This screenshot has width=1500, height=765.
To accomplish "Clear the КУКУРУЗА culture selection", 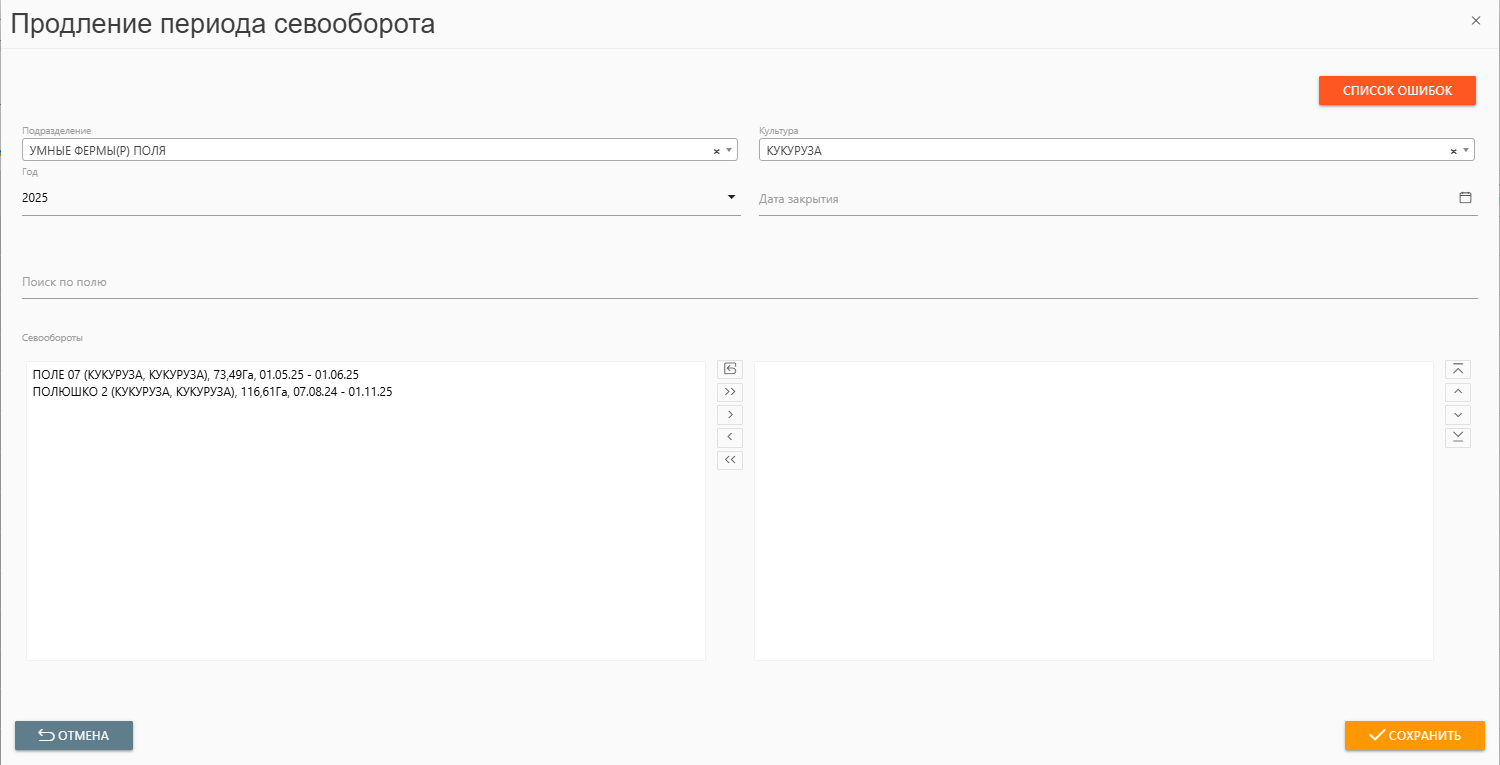I will pyautogui.click(x=1453, y=151).
